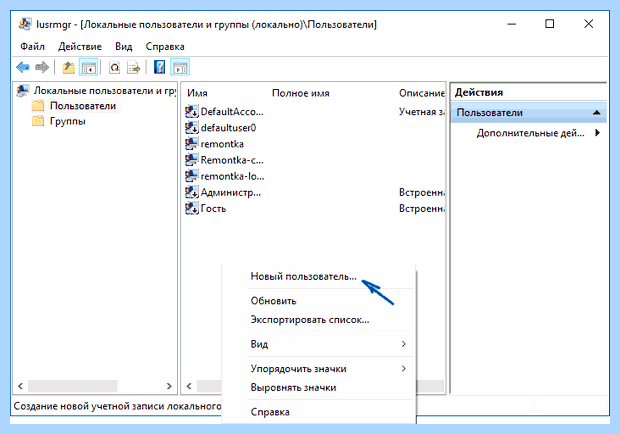Viewport: 620px width, 434px height.
Task: Click the Export list toolbar icon
Action: coord(134,68)
